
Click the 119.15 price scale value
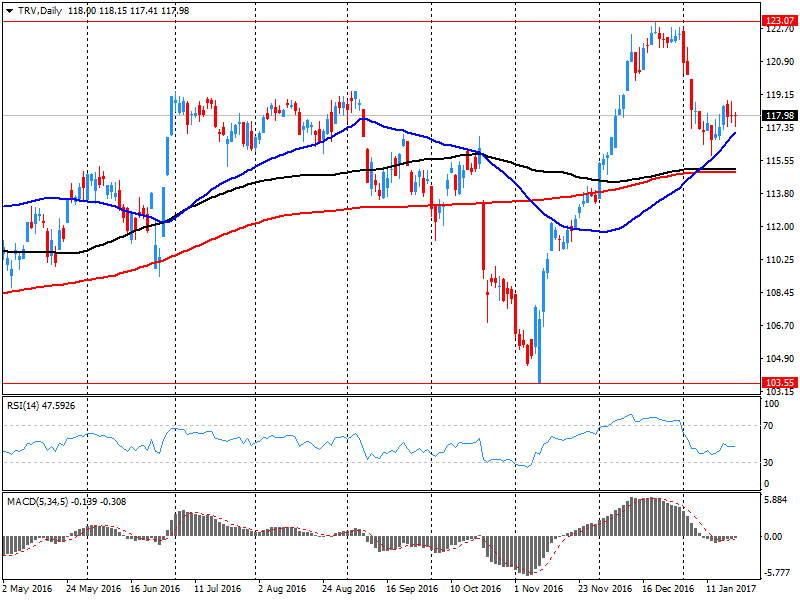(x=780, y=95)
